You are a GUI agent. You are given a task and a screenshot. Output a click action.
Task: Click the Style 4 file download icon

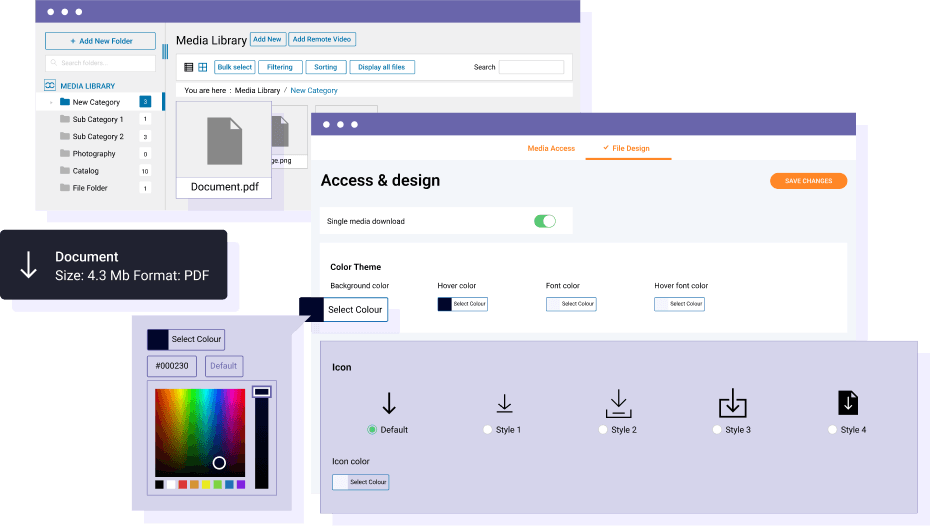848,402
